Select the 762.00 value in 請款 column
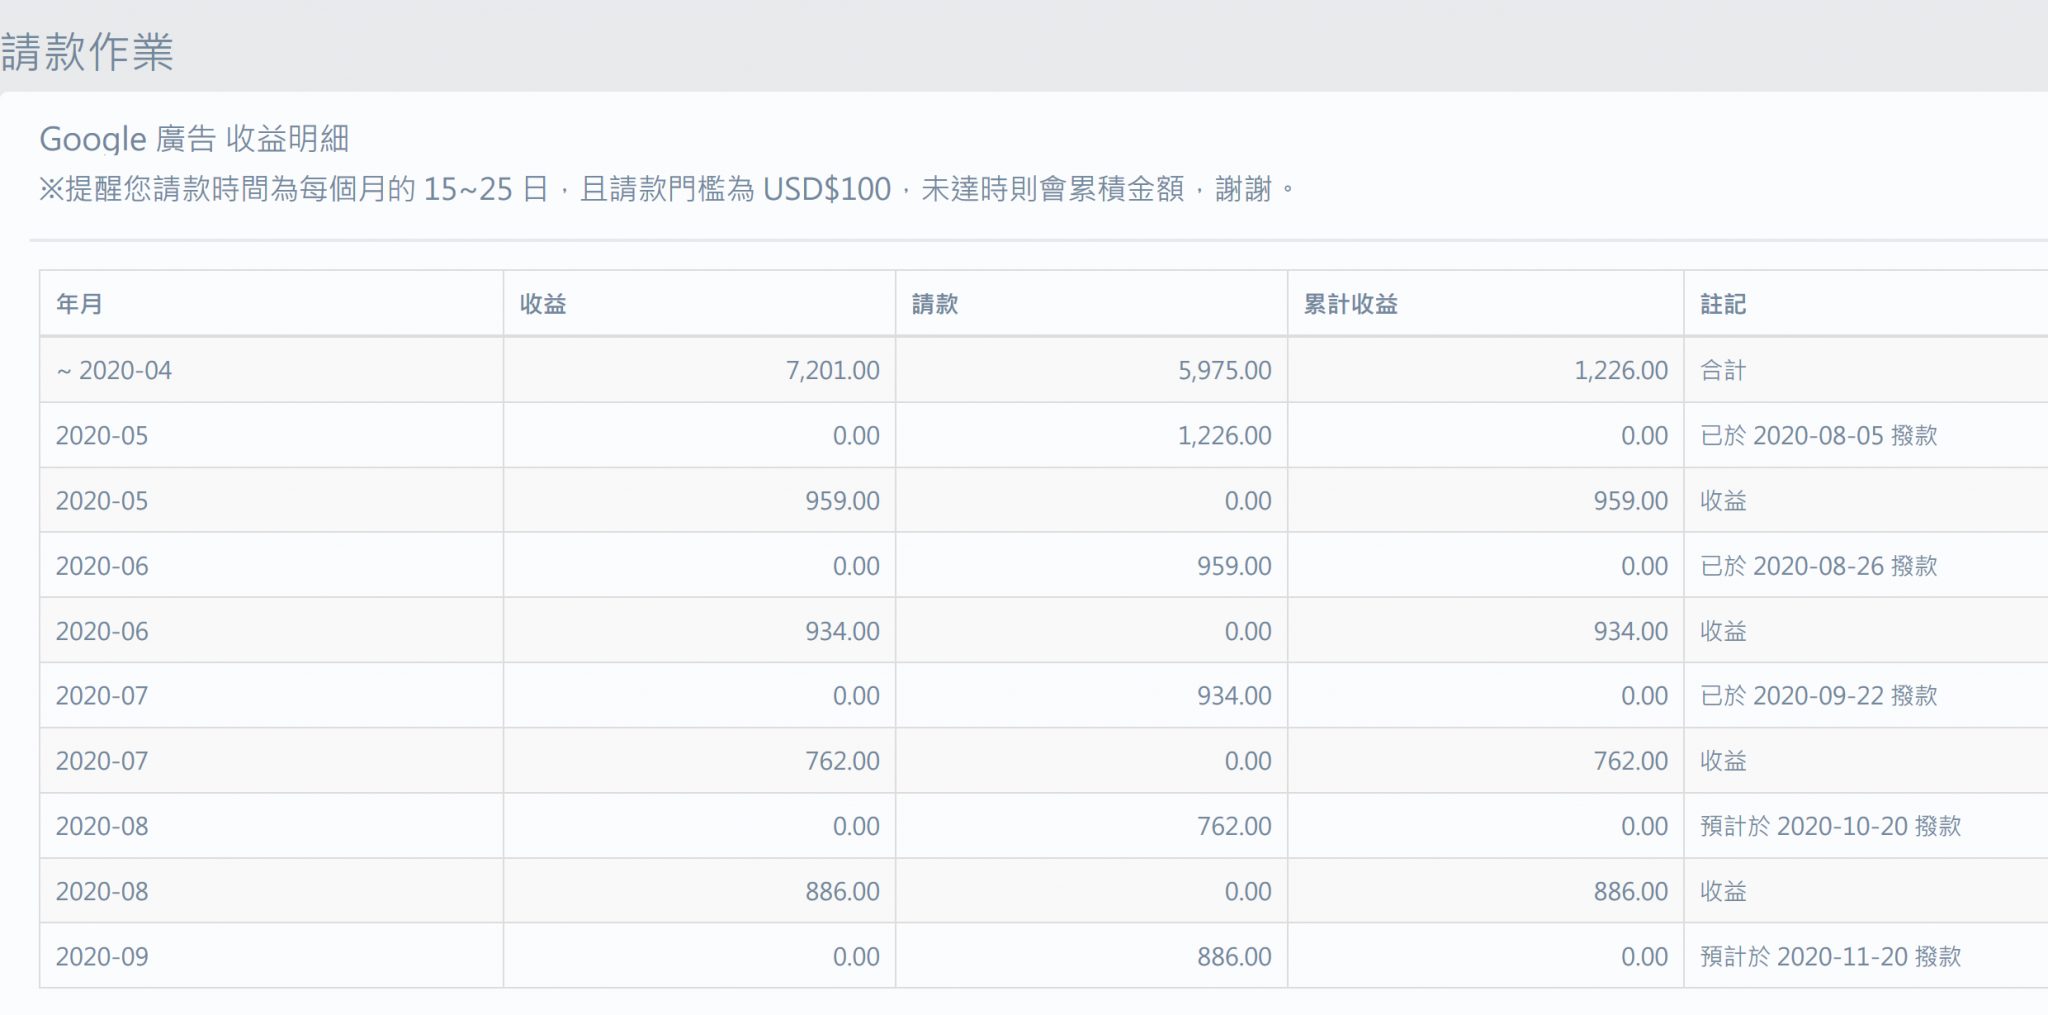2048x1015 pixels. click(x=1234, y=826)
